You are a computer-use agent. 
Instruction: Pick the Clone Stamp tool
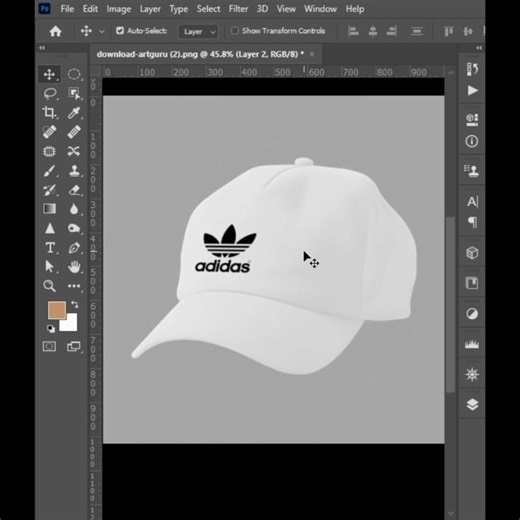pyautogui.click(x=74, y=171)
